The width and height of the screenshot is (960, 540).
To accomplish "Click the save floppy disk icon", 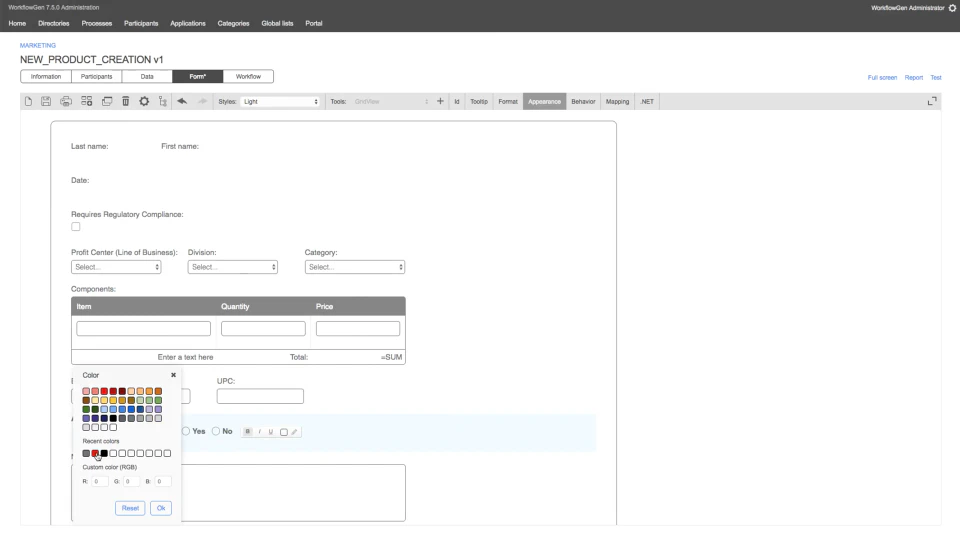I will coord(46,102).
